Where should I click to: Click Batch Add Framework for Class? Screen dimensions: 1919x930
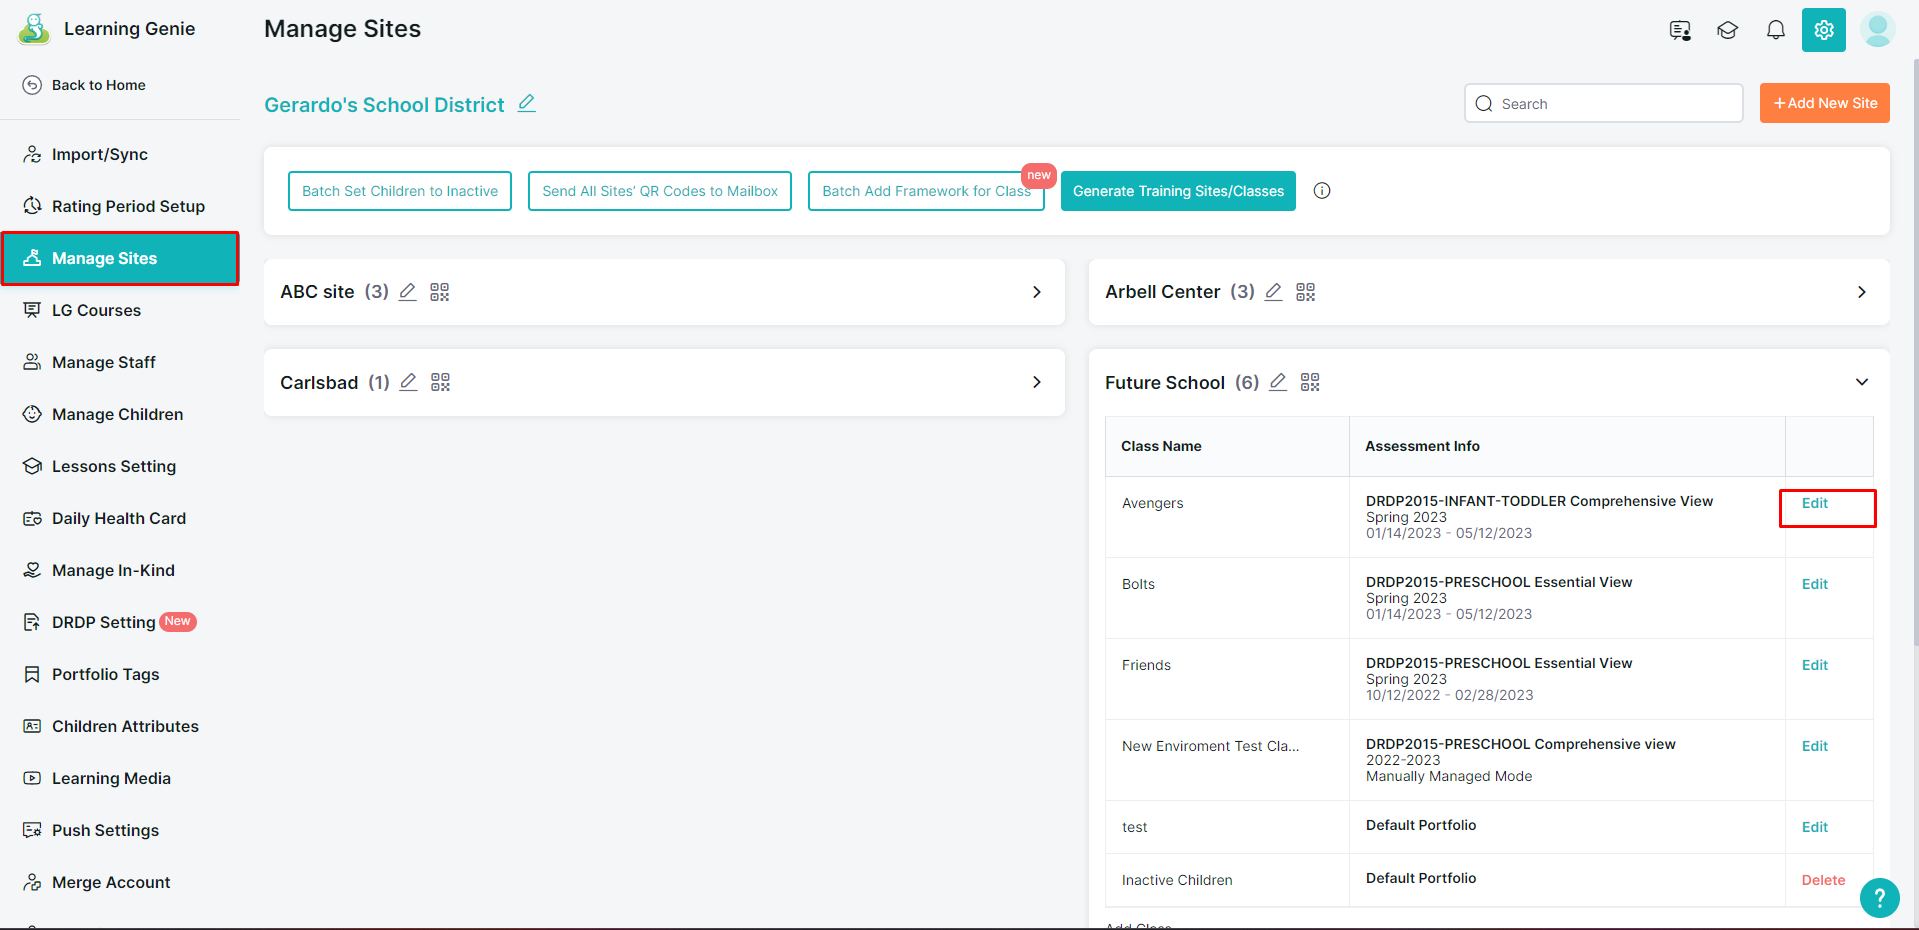(x=926, y=191)
